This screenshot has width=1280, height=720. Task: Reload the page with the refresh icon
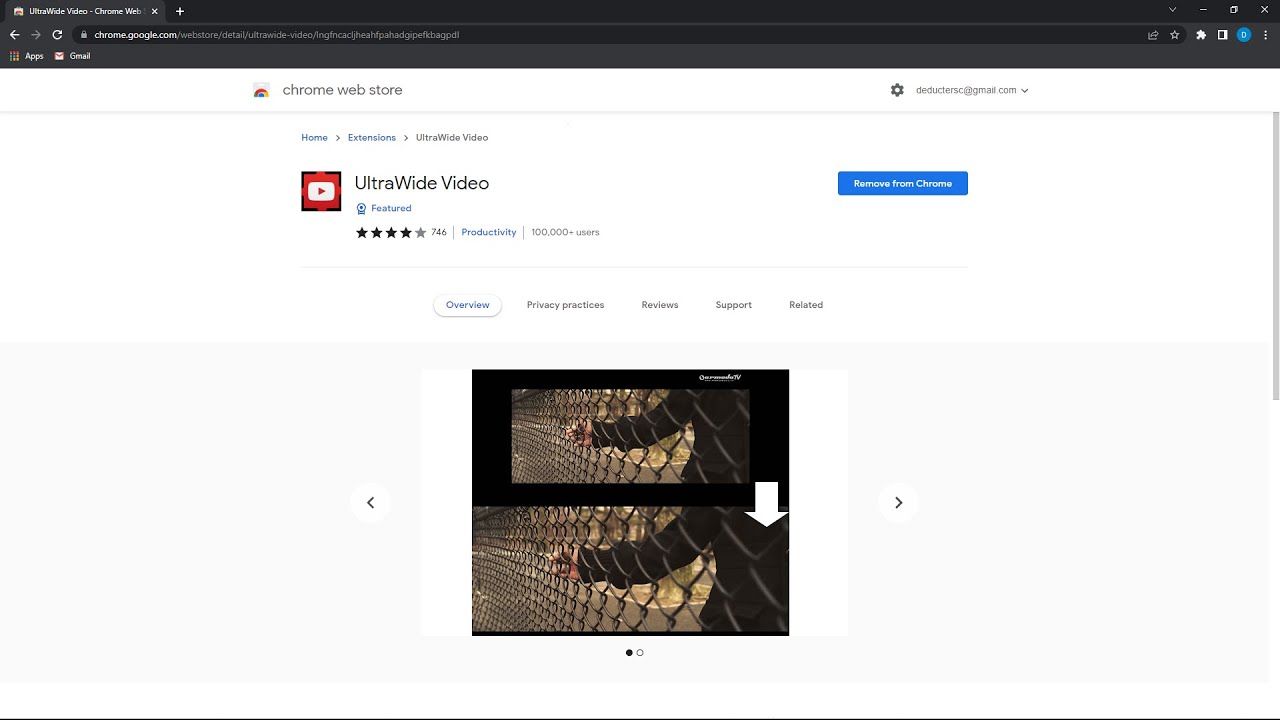[57, 34]
